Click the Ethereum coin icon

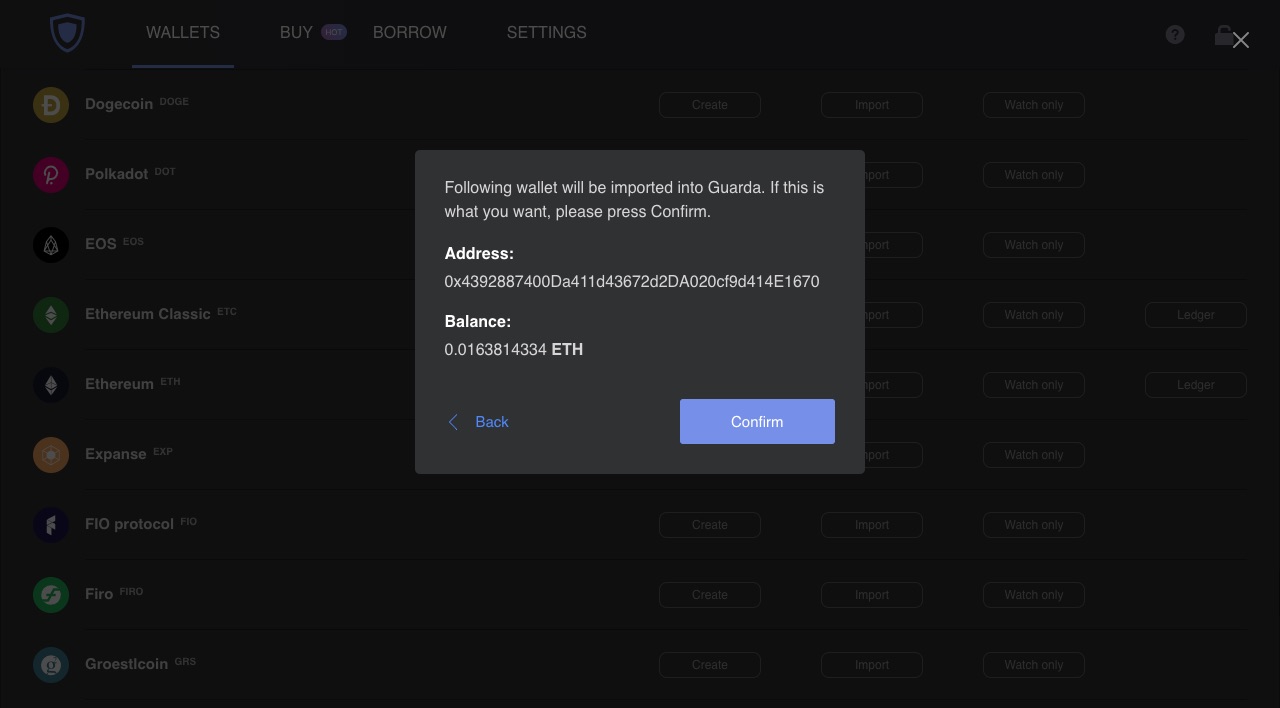pos(51,384)
